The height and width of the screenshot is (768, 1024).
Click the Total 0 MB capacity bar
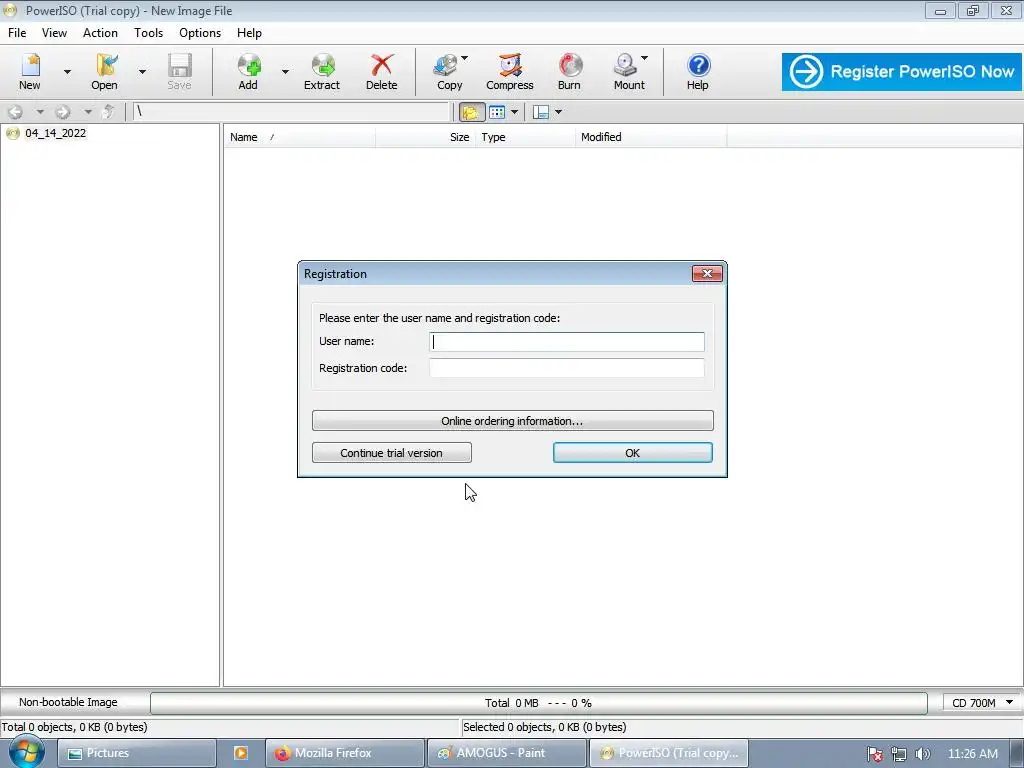coord(539,703)
